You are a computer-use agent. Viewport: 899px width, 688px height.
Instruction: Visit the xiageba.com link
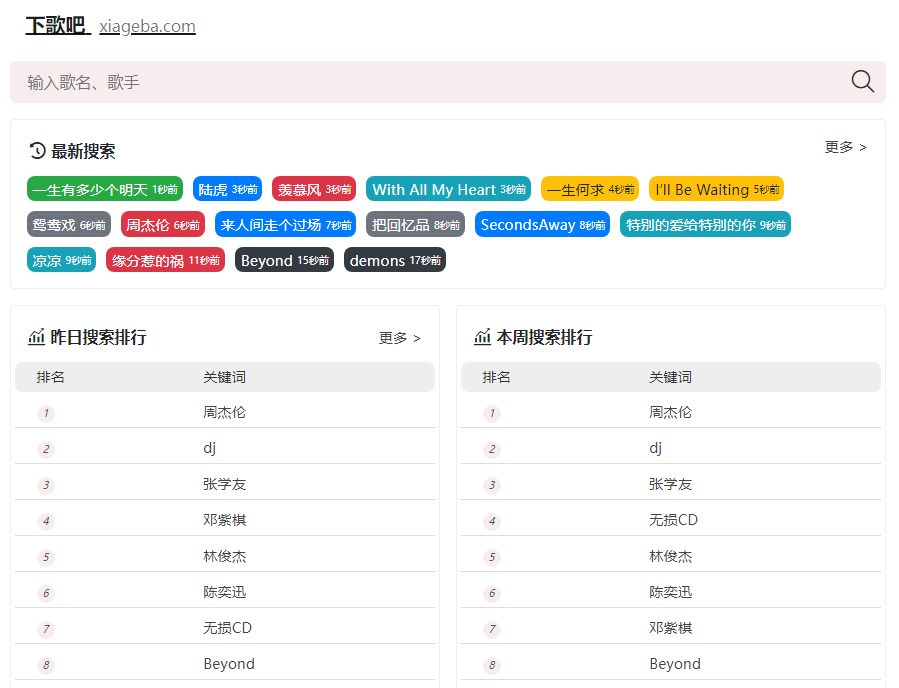click(147, 26)
